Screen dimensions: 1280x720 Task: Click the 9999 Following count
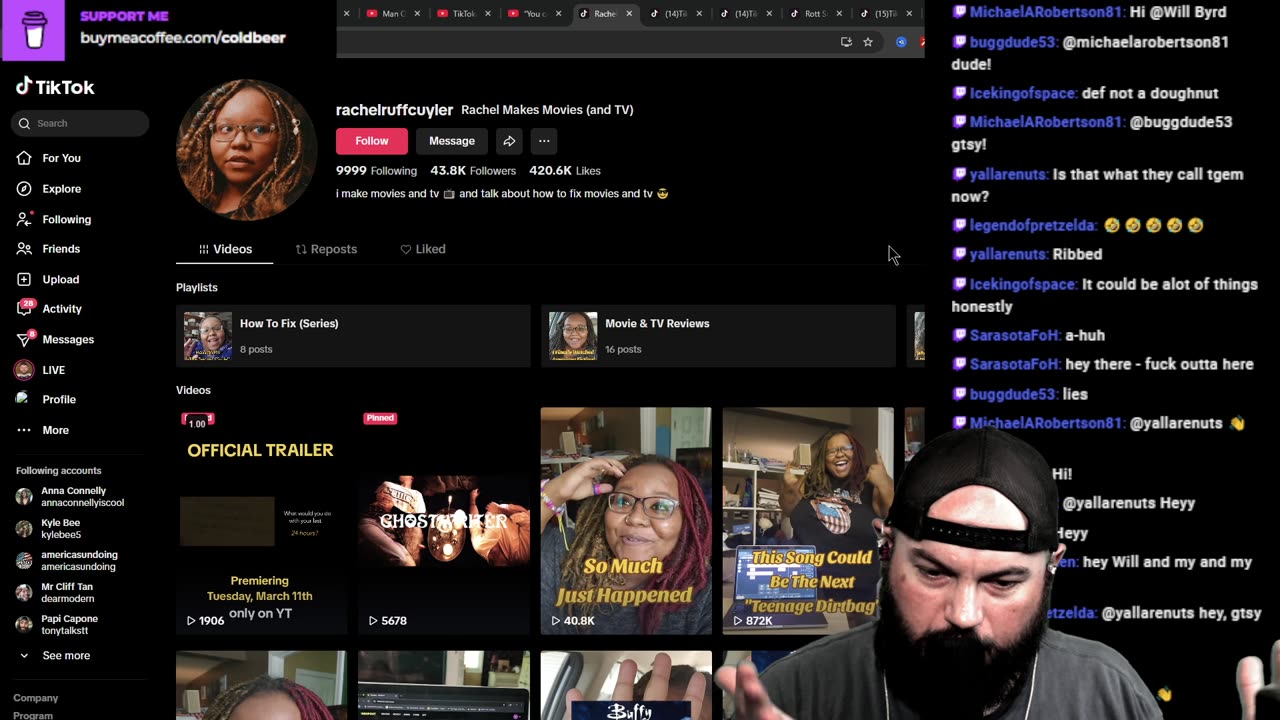pyautogui.click(x=376, y=171)
